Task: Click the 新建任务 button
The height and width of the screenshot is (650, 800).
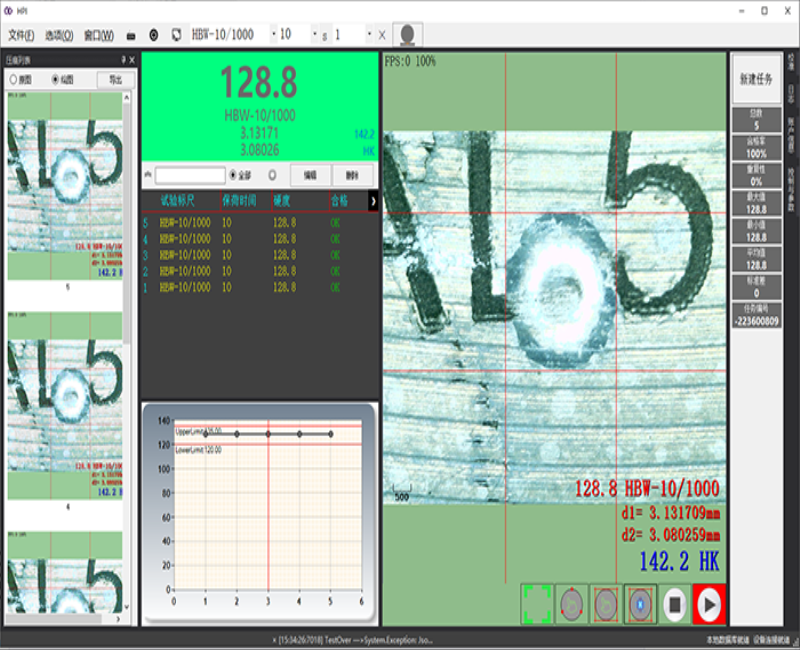Action: 756,79
